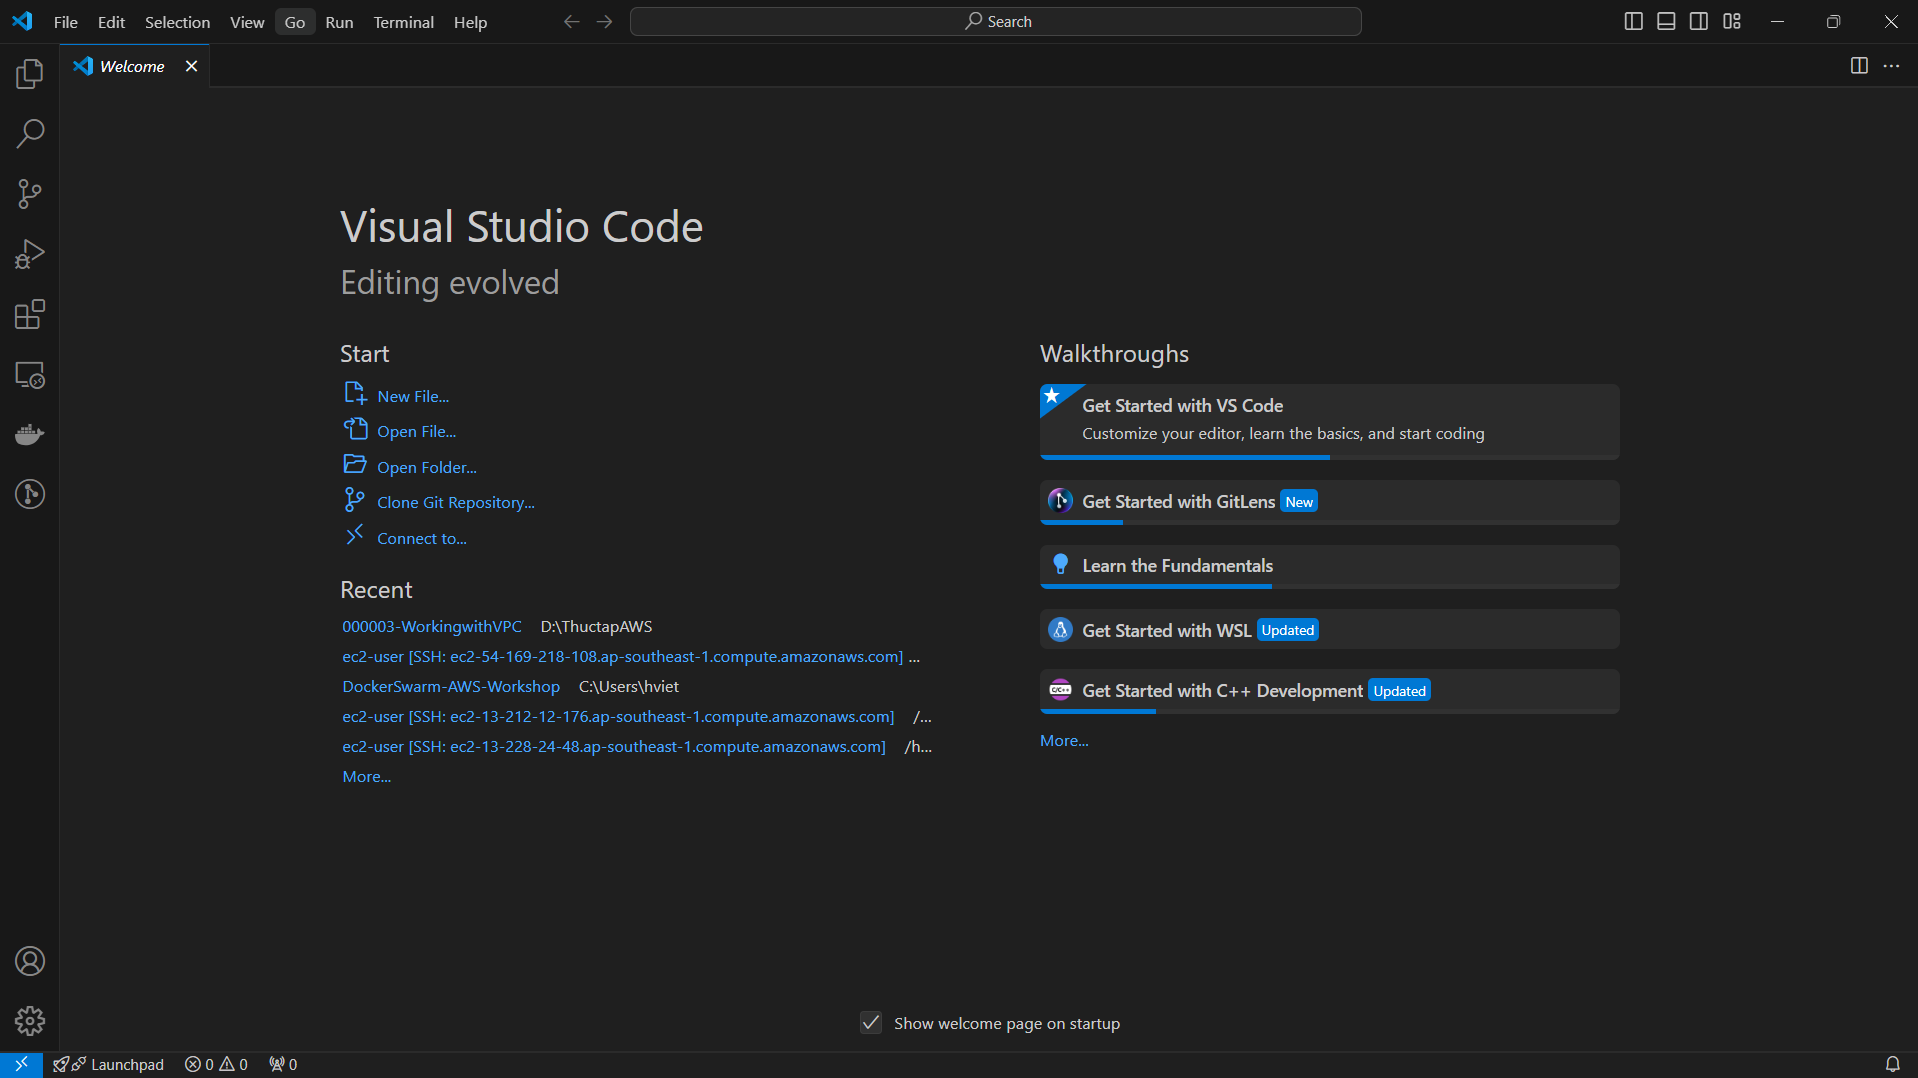This screenshot has width=1918, height=1078.
Task: Toggle the bottom panel layout icon
Action: coord(1666,22)
